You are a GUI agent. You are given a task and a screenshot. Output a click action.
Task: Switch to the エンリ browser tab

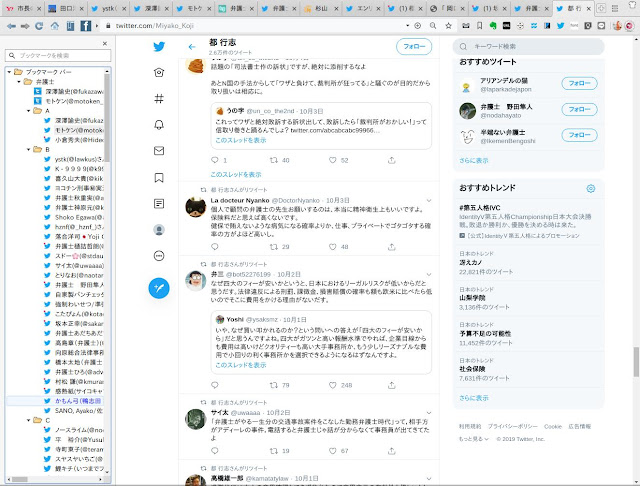(x=364, y=8)
